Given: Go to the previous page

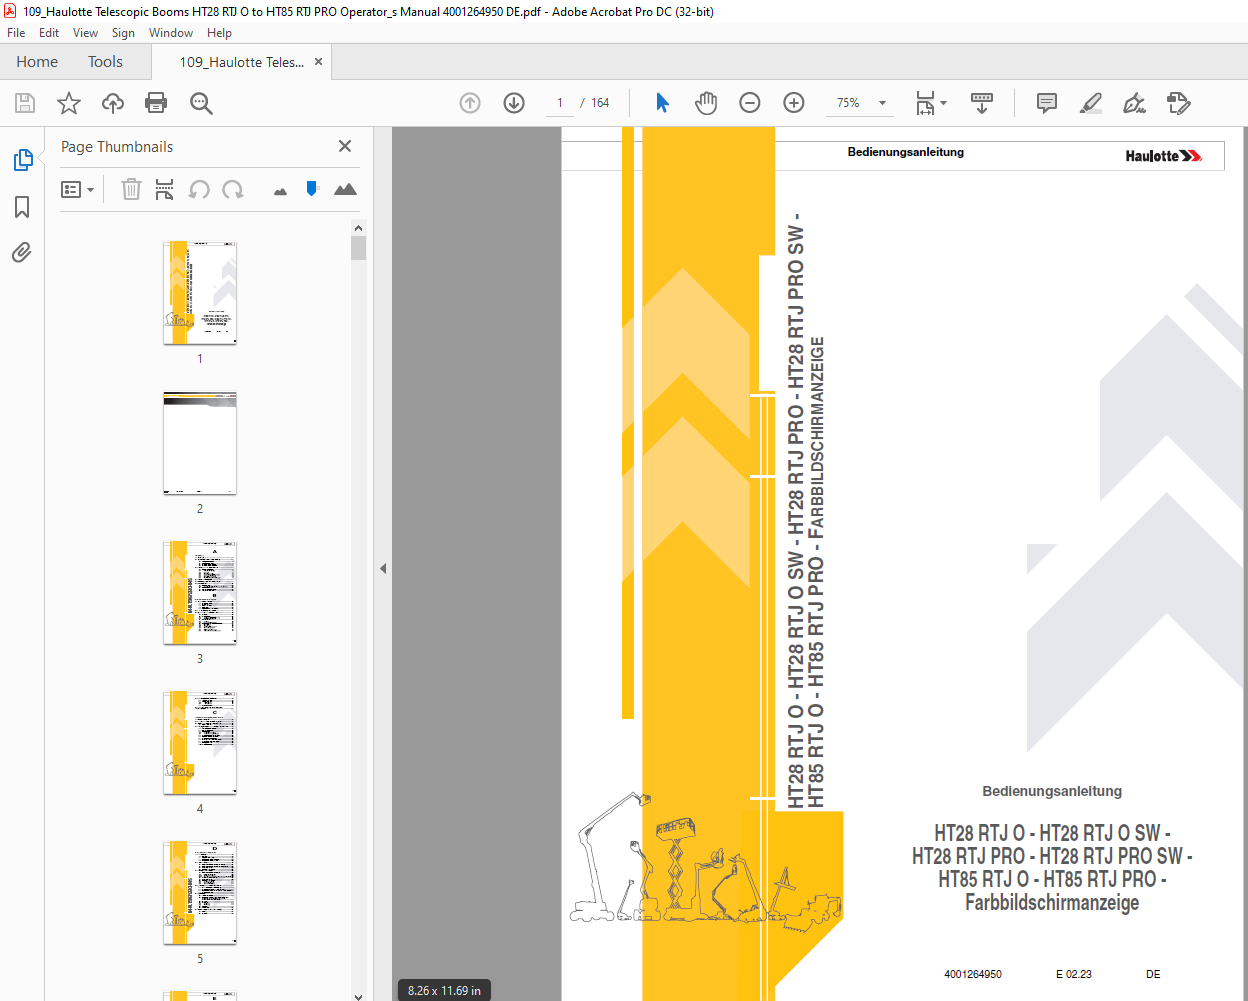Looking at the screenshot, I should click(x=470, y=103).
